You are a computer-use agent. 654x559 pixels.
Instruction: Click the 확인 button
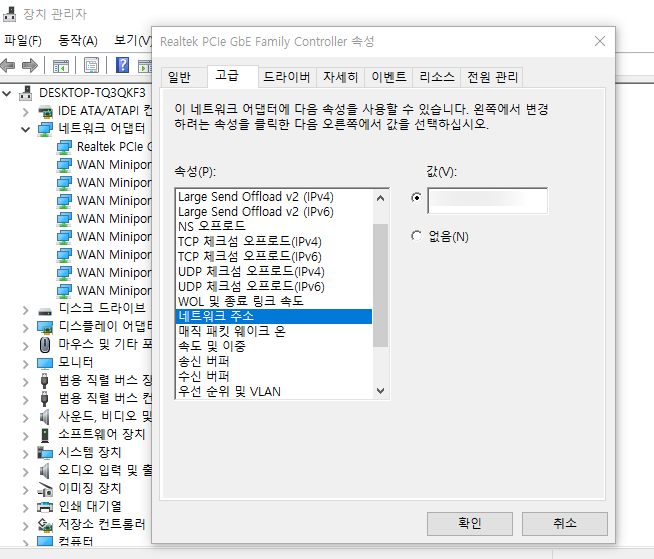(x=470, y=524)
